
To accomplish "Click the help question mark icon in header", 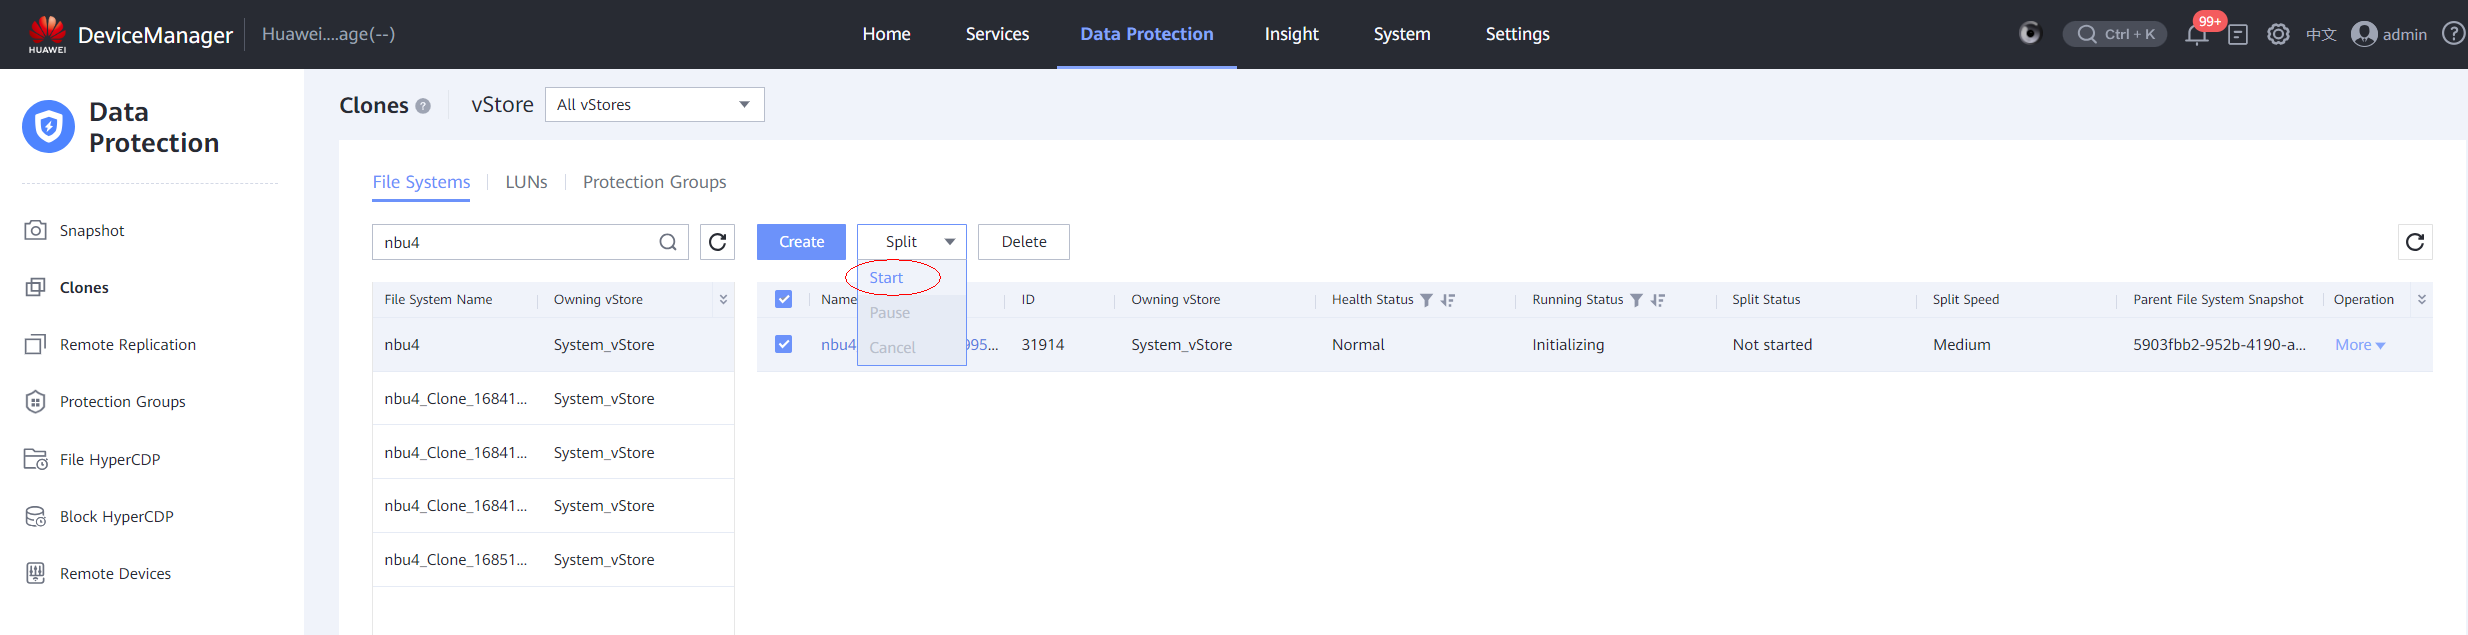I will [x=2452, y=34].
